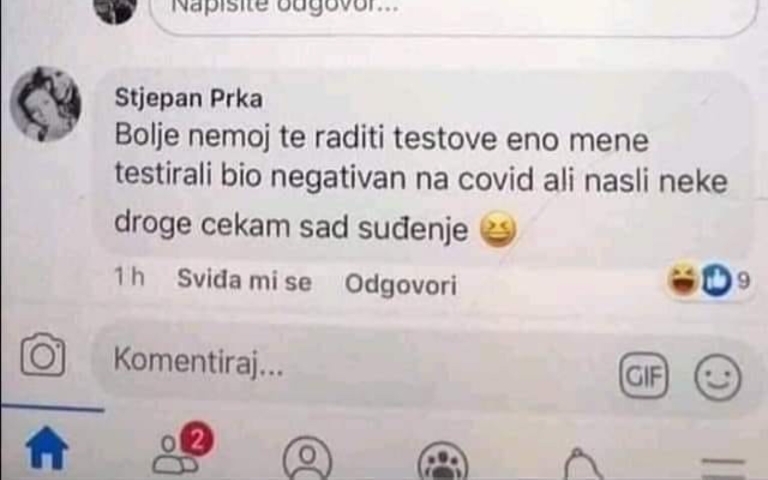Open the emoji smiley picker

click(x=718, y=378)
